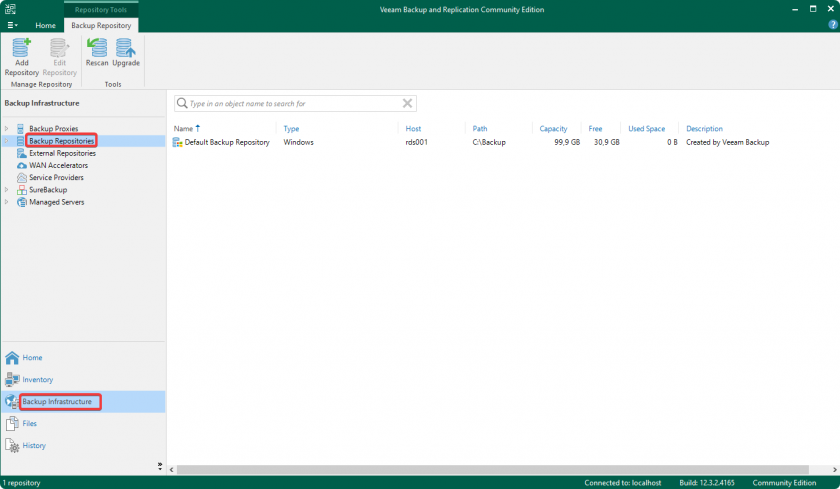The image size is (840, 489).
Task: Open the Inventory view in navigation pane
Action: click(x=37, y=380)
